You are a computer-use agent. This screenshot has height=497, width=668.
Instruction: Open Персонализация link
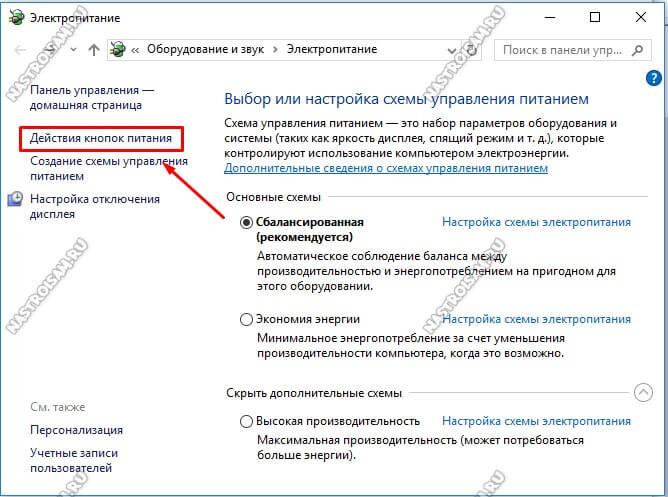coord(76,430)
